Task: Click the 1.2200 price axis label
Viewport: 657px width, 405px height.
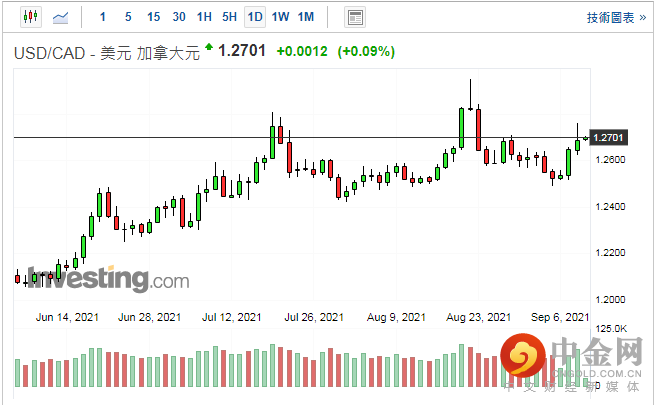Action: tap(610, 253)
